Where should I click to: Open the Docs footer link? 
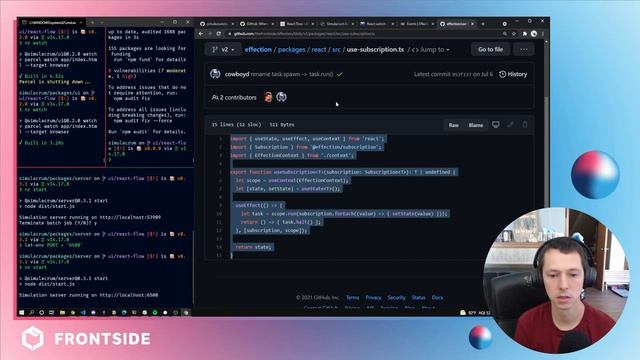coord(437,298)
